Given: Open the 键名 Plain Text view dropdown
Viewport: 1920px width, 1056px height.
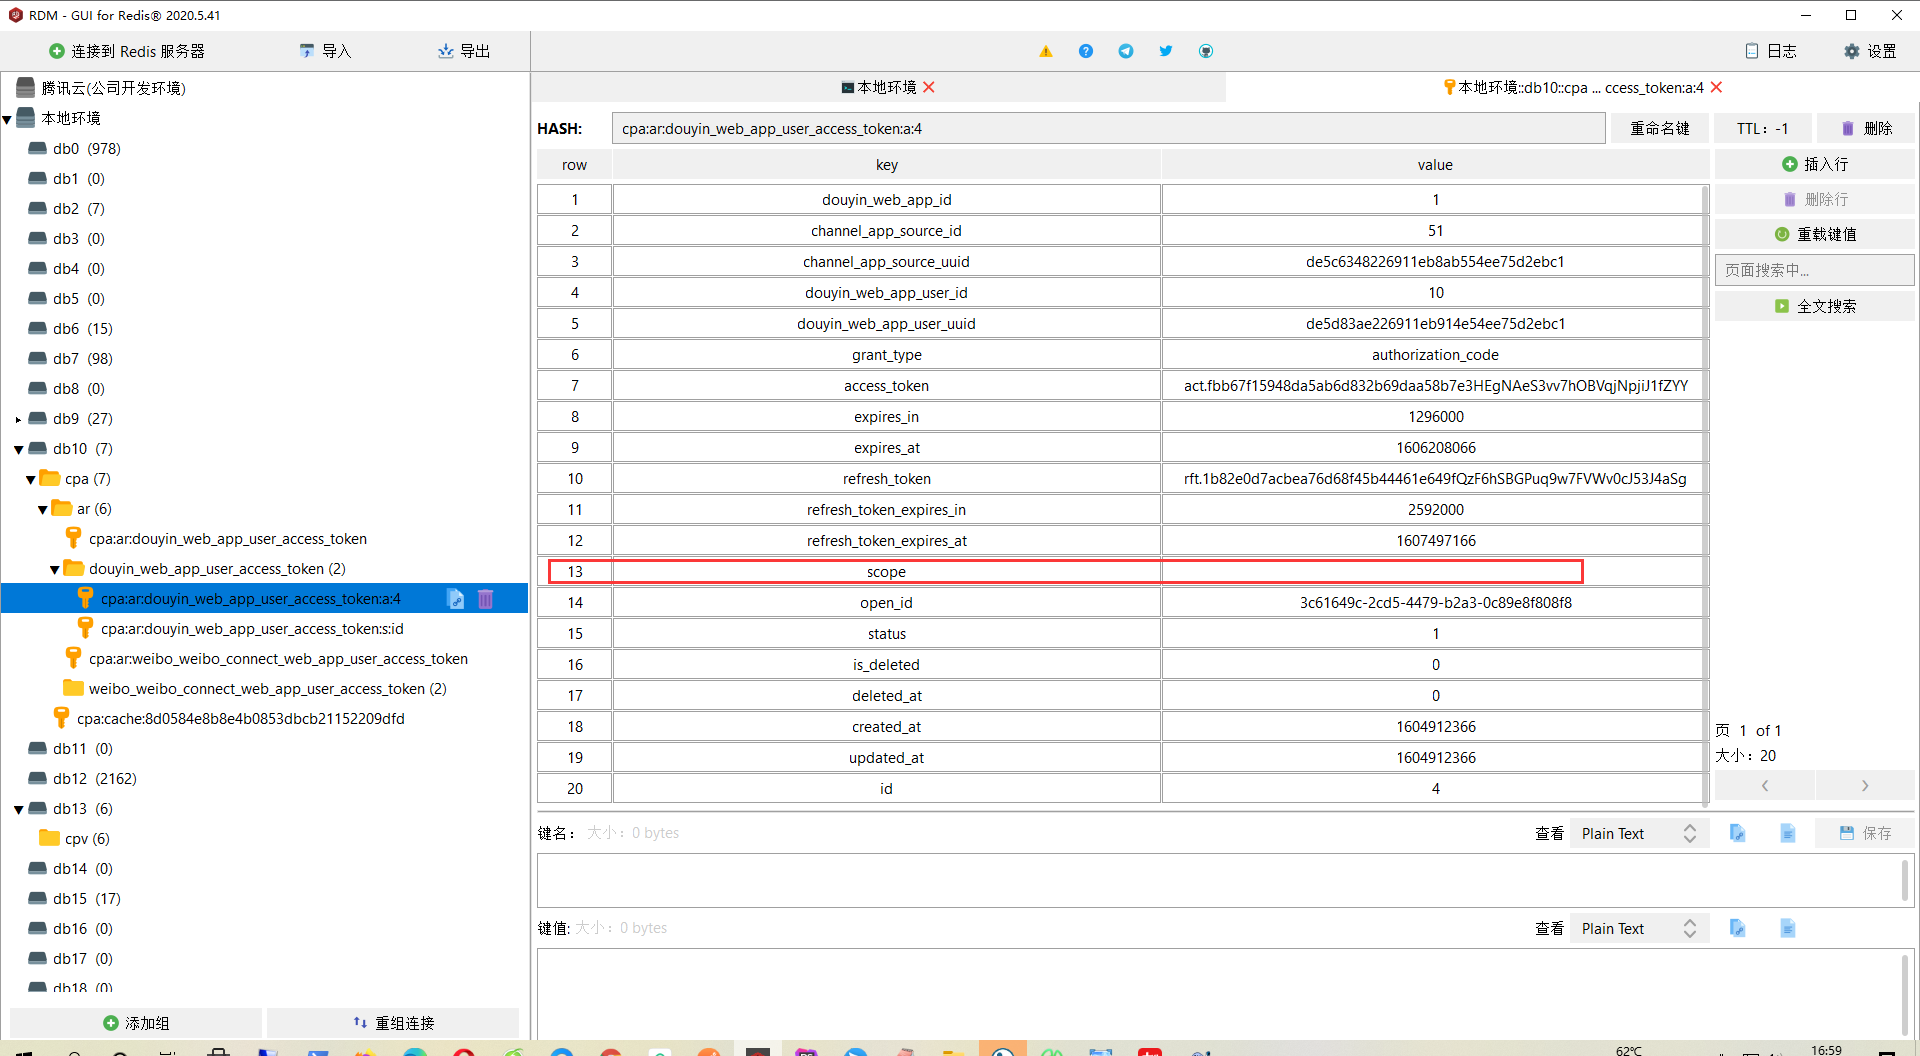Looking at the screenshot, I should pos(1638,833).
